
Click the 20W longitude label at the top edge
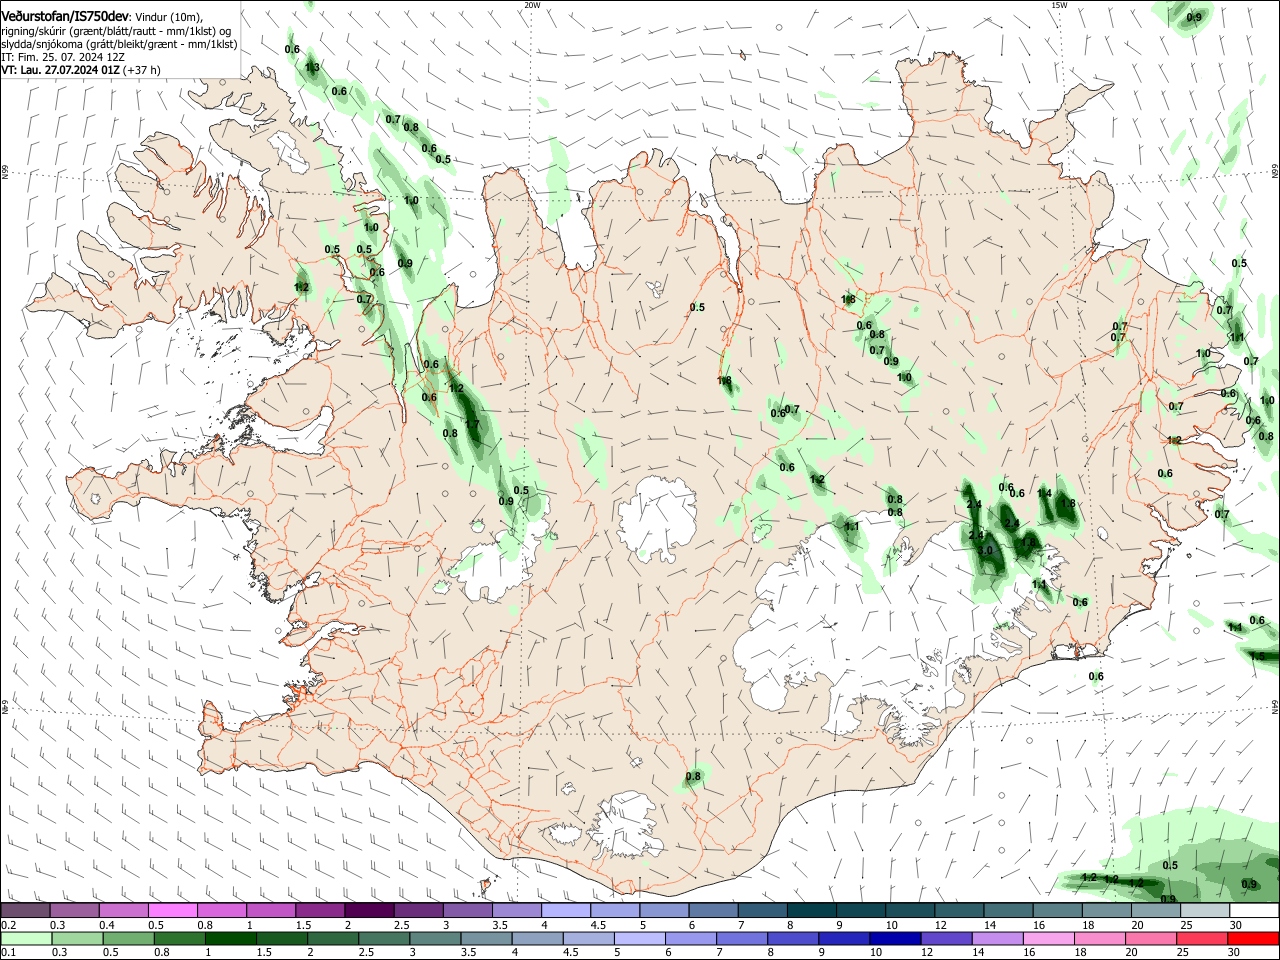click(532, 5)
